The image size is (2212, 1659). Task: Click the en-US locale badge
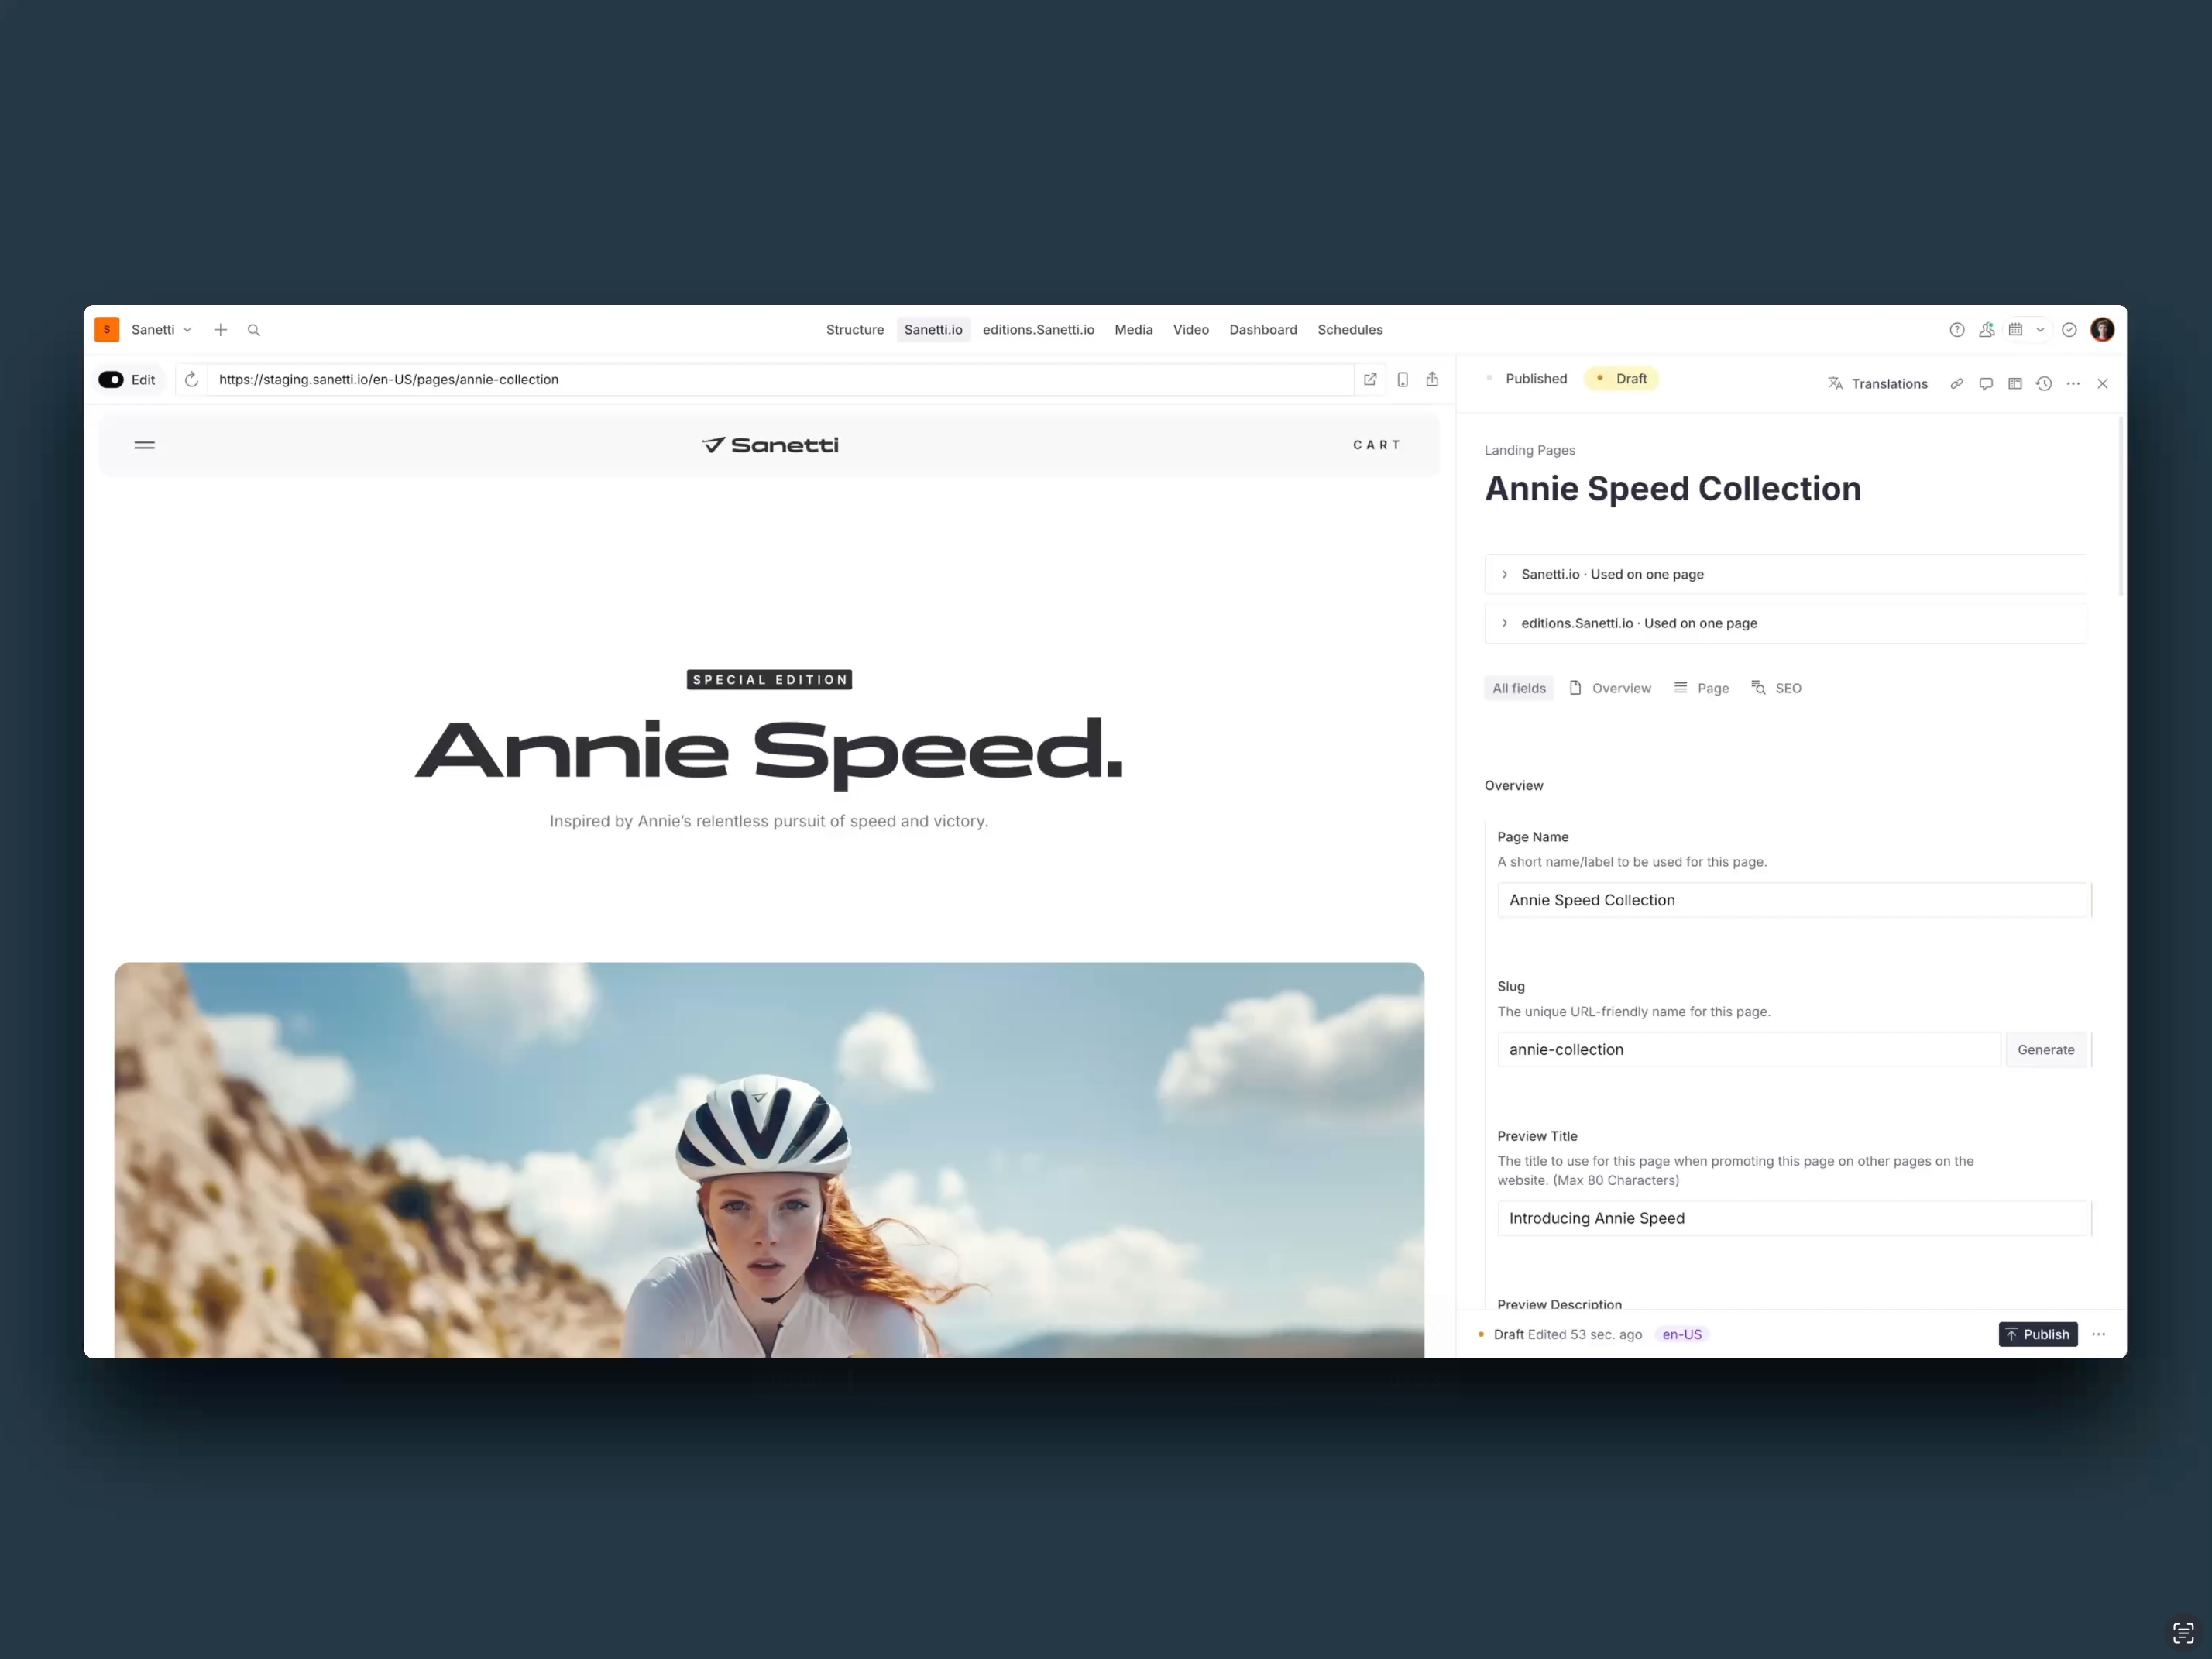1682,1335
